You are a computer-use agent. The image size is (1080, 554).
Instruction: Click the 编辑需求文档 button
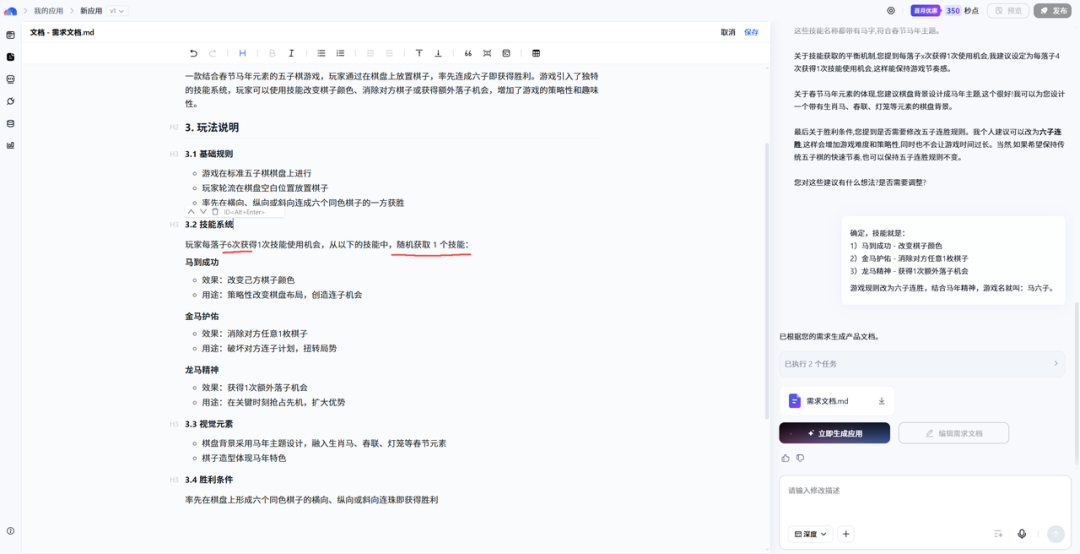point(954,433)
